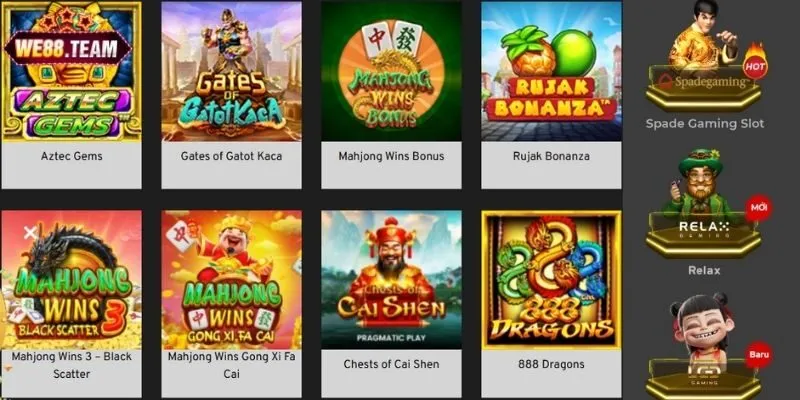Close overlay with white X icon
The image size is (800, 400).
tap(30, 233)
